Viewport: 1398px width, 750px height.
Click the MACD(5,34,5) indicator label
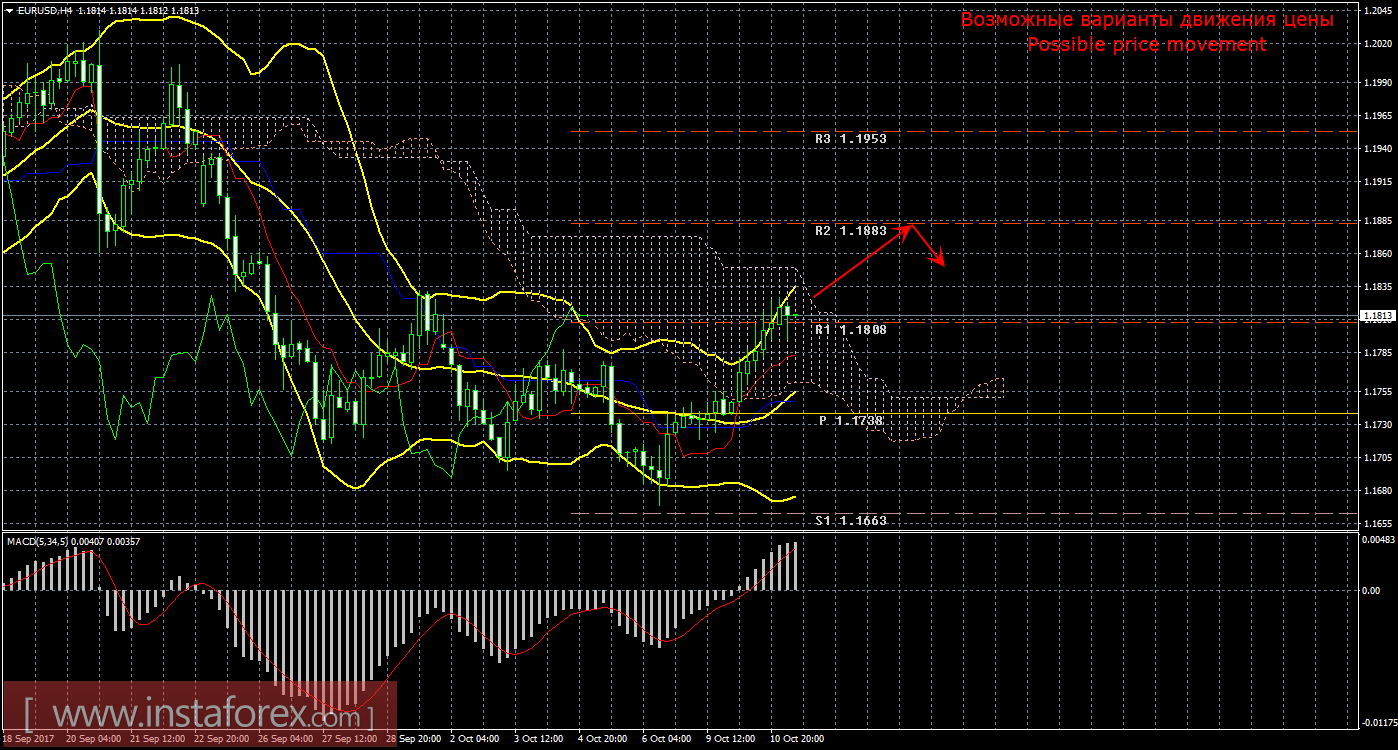(39, 541)
